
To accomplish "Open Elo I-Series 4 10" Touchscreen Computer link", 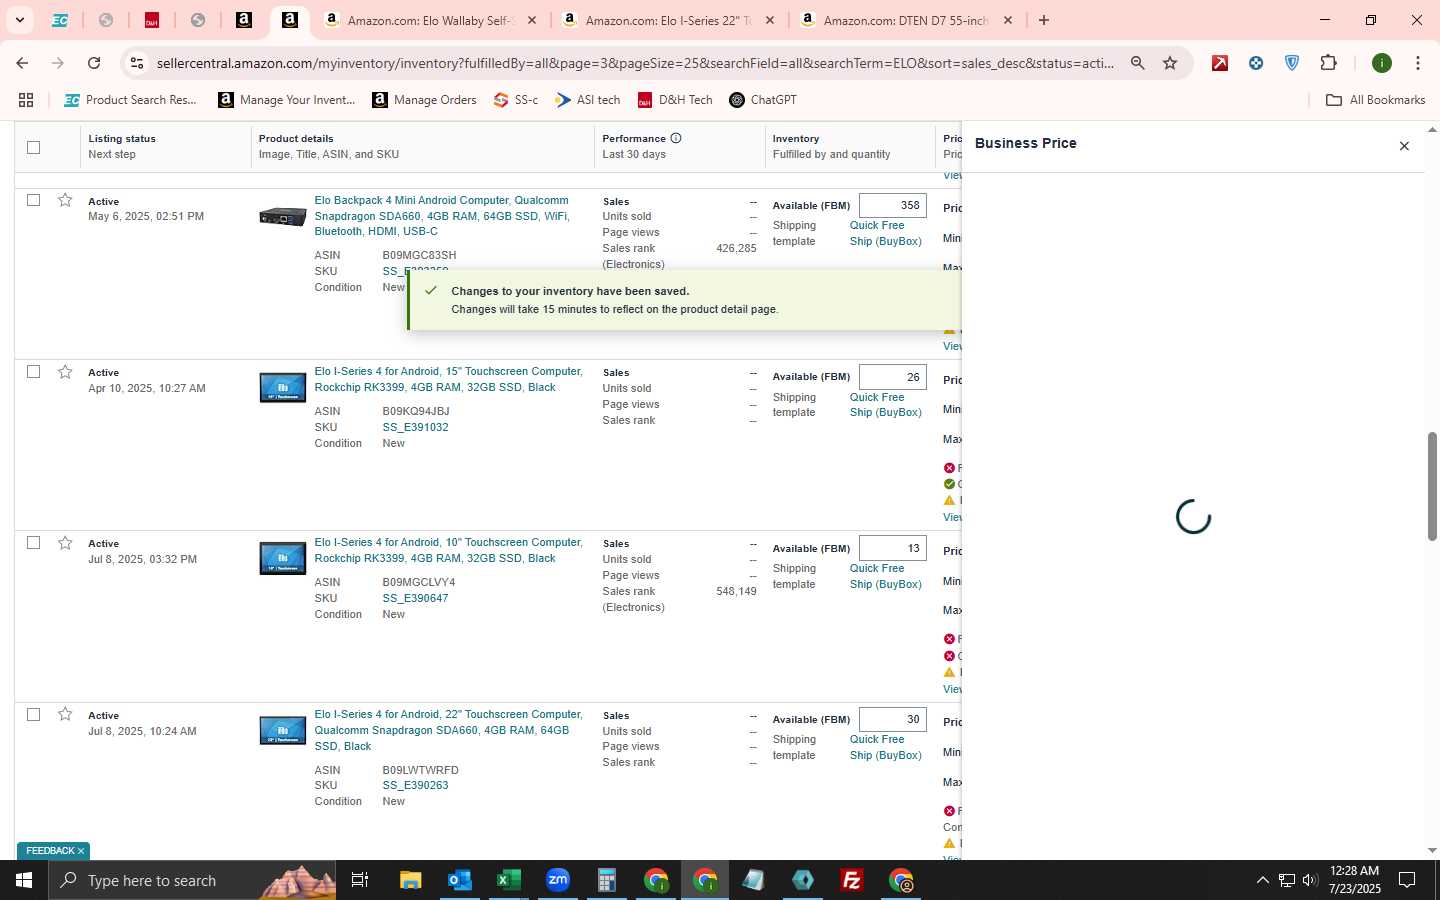I will coord(448,550).
